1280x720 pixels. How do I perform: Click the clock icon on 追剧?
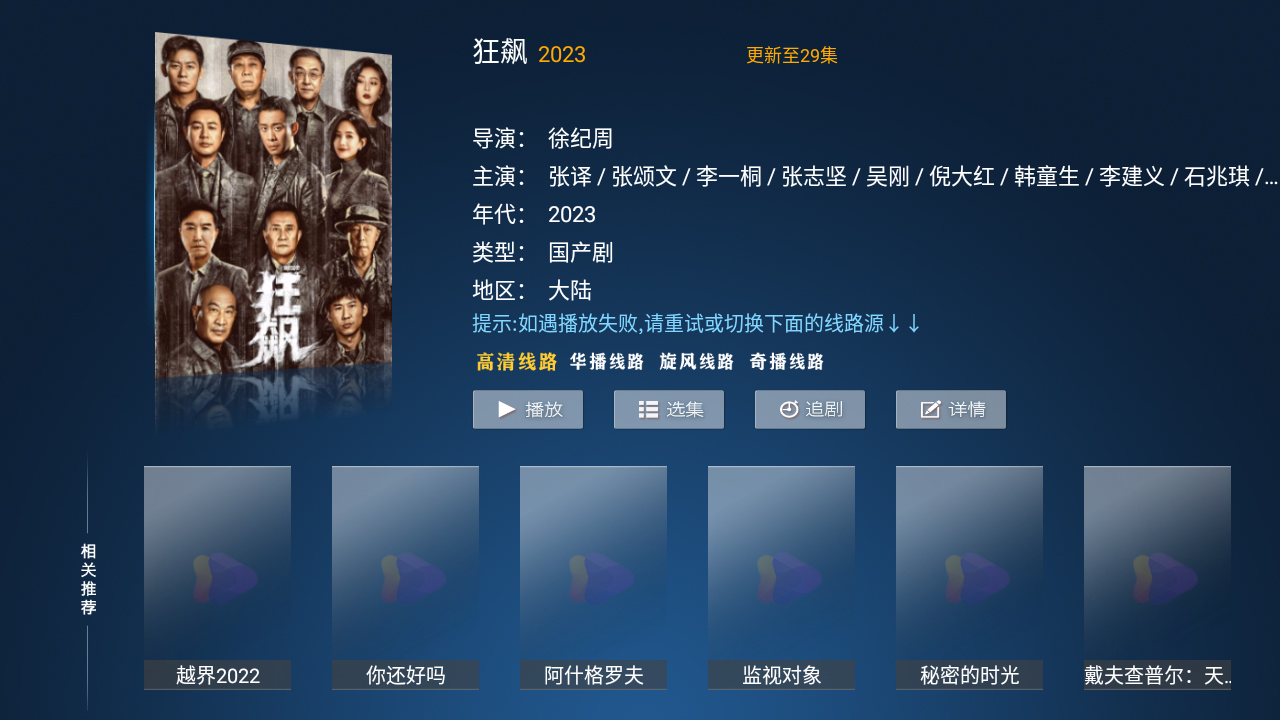[x=789, y=409]
